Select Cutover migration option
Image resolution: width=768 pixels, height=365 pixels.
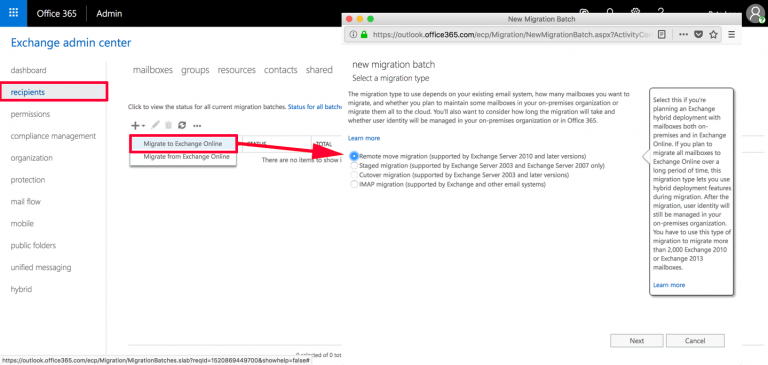click(354, 175)
